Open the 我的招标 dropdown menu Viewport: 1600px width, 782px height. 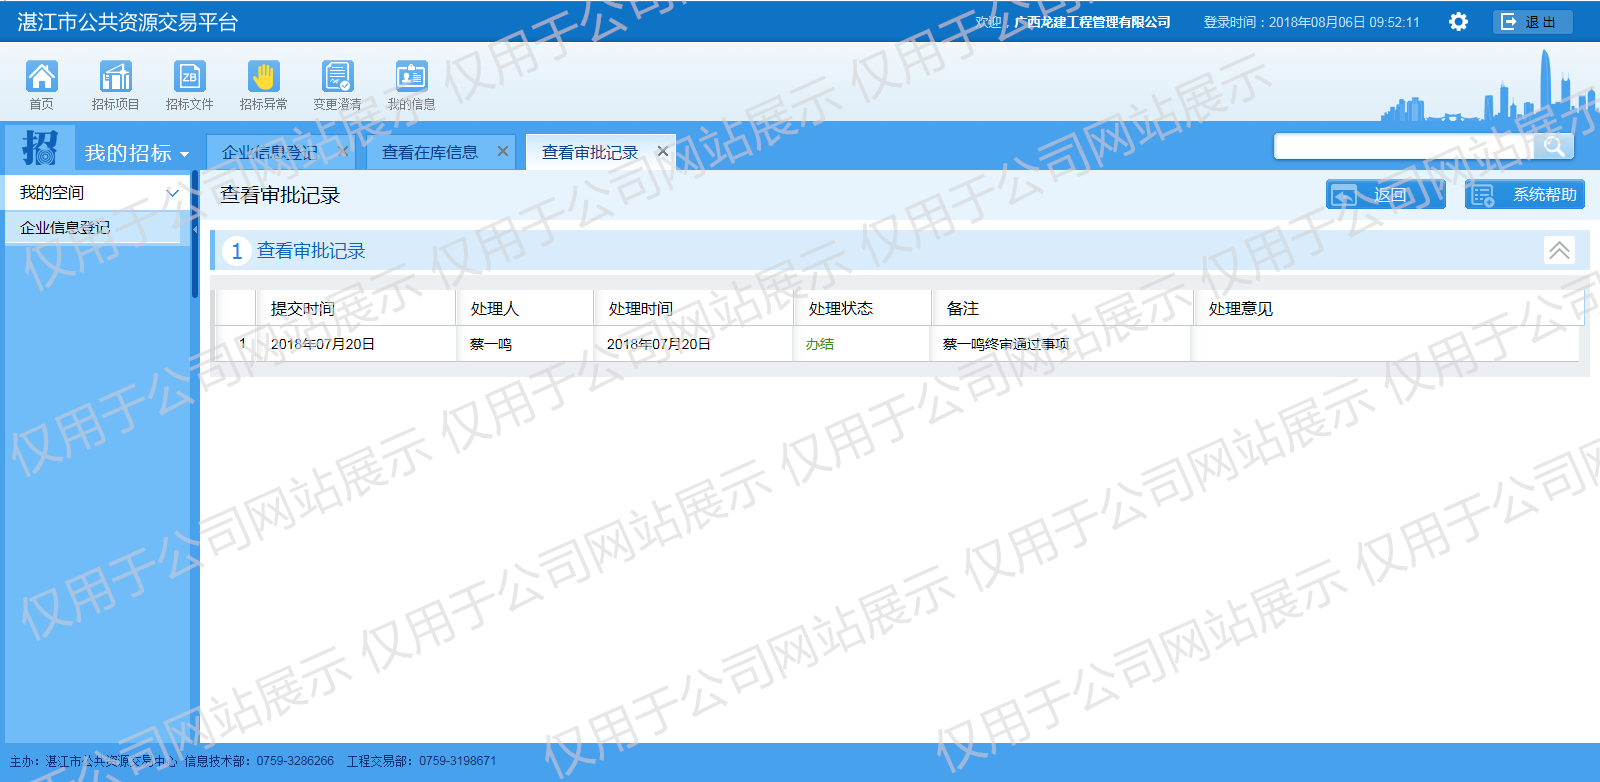tap(137, 153)
